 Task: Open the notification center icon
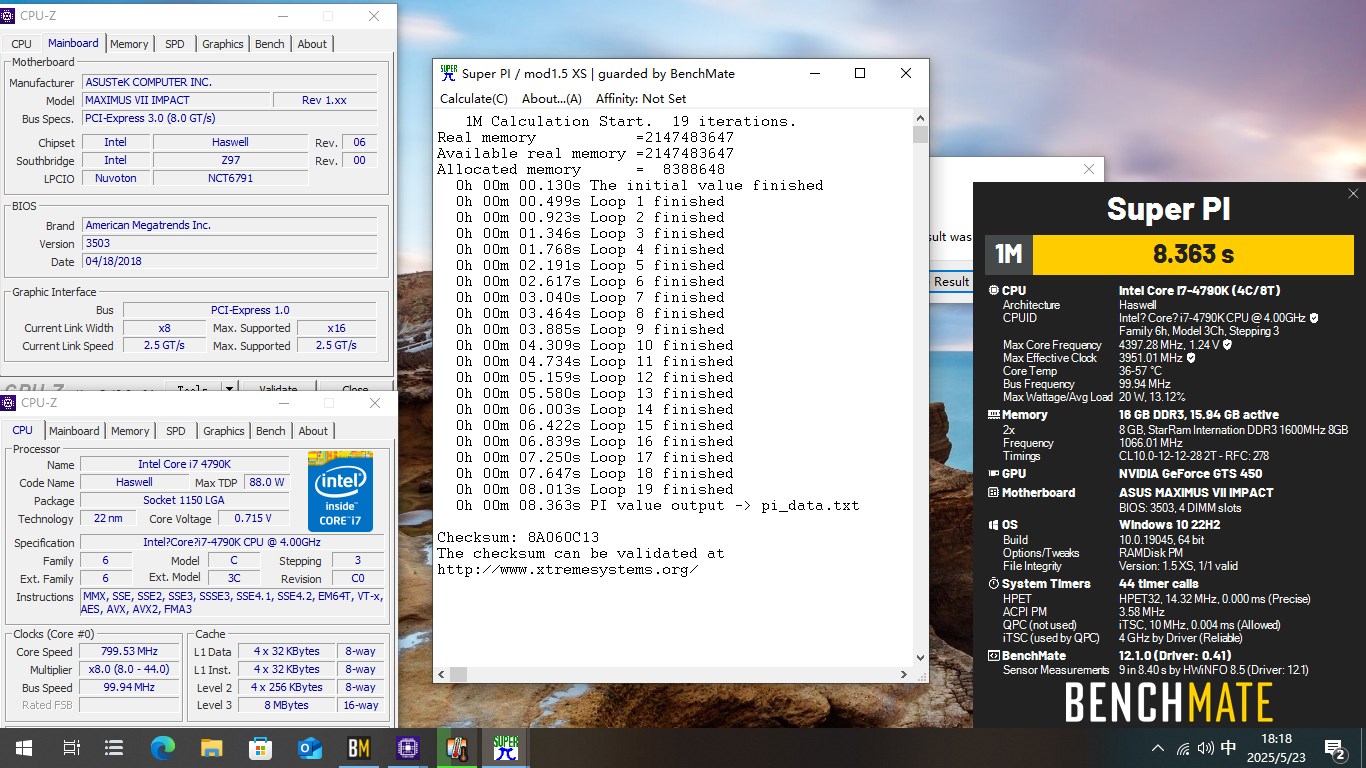1335,748
